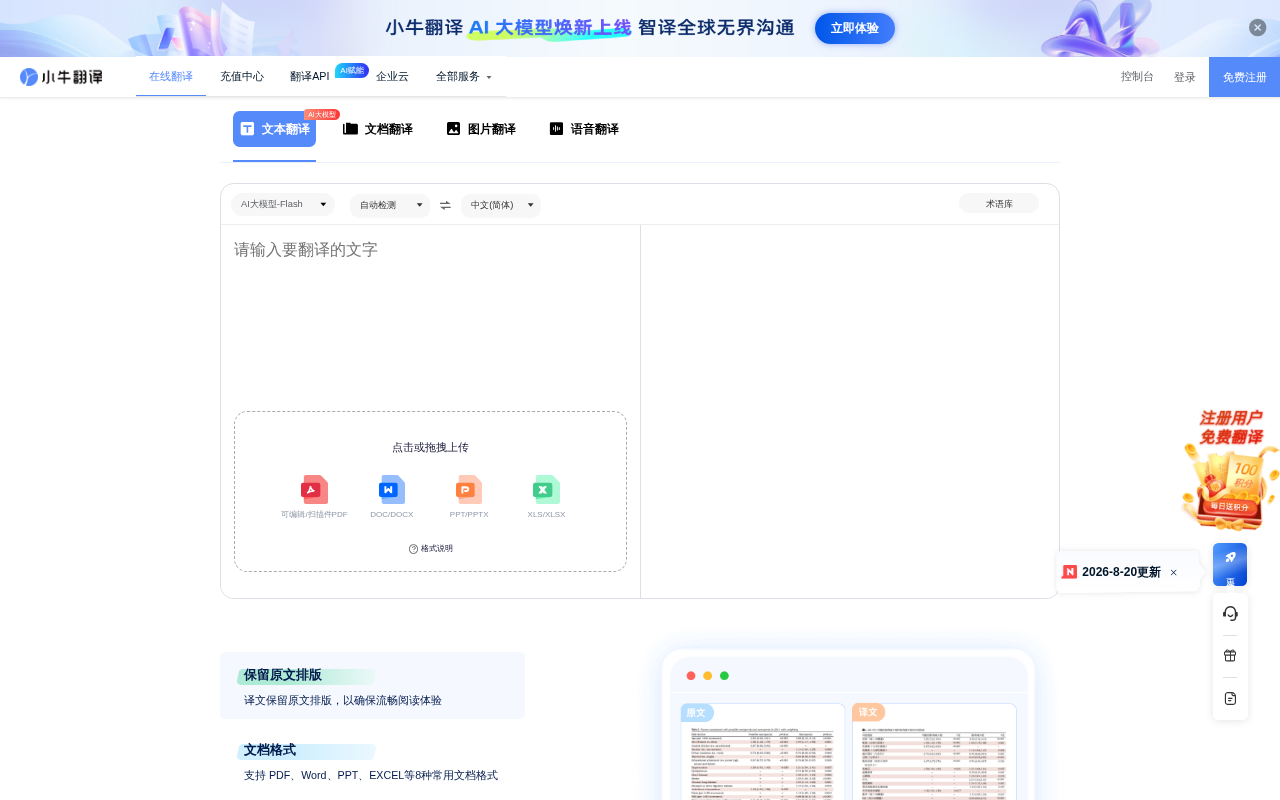Open the 充值中心 nav item
The height and width of the screenshot is (800, 1280).
coord(242,77)
